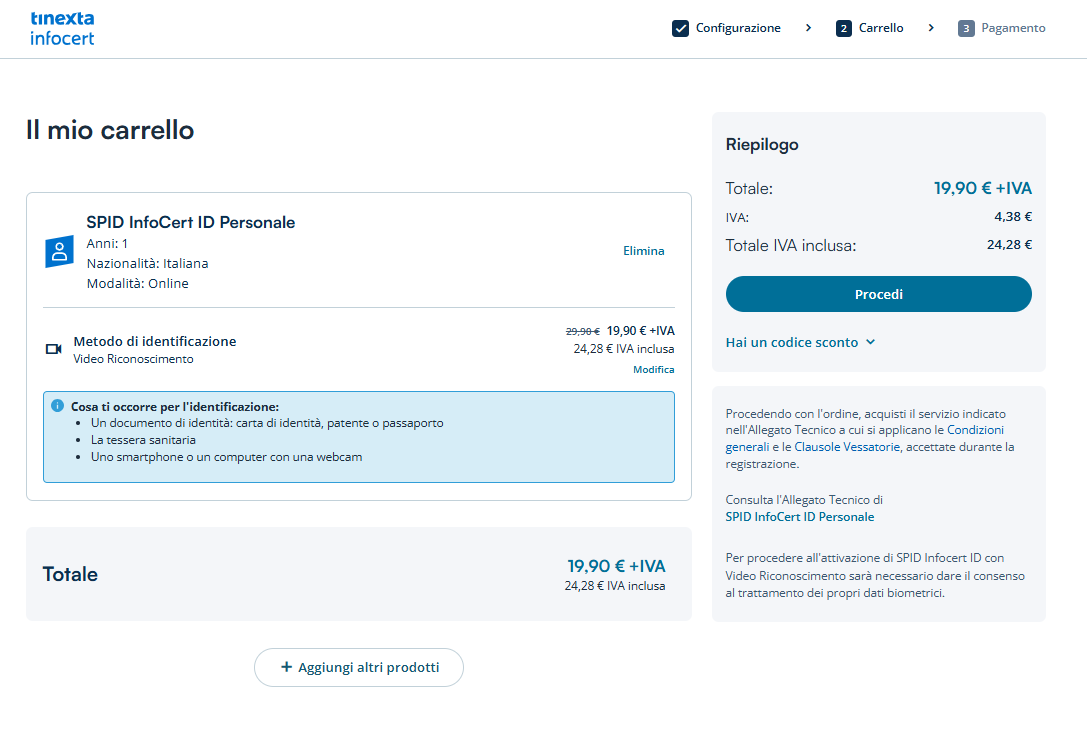
Task: Click the step 2 Carrello number badge
Action: pyautogui.click(x=844, y=28)
